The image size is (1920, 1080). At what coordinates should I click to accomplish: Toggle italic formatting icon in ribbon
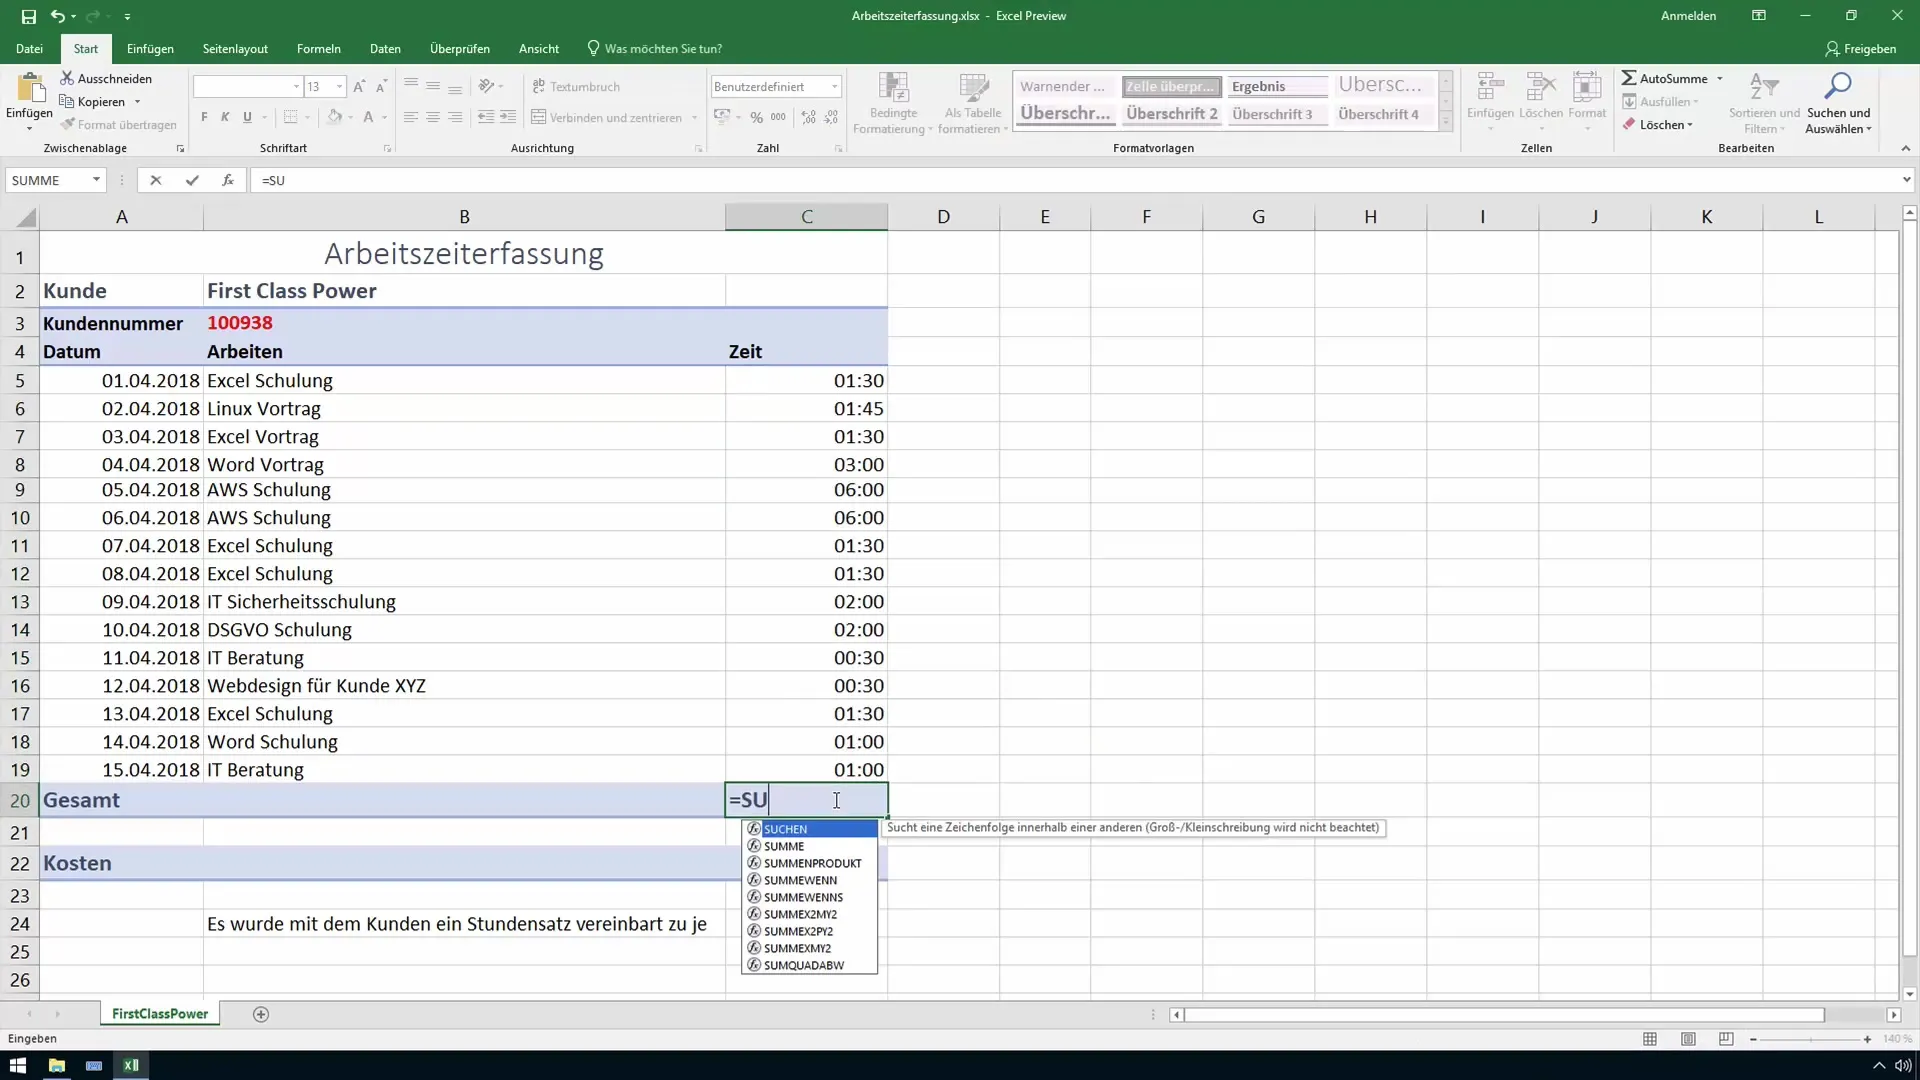pyautogui.click(x=224, y=117)
